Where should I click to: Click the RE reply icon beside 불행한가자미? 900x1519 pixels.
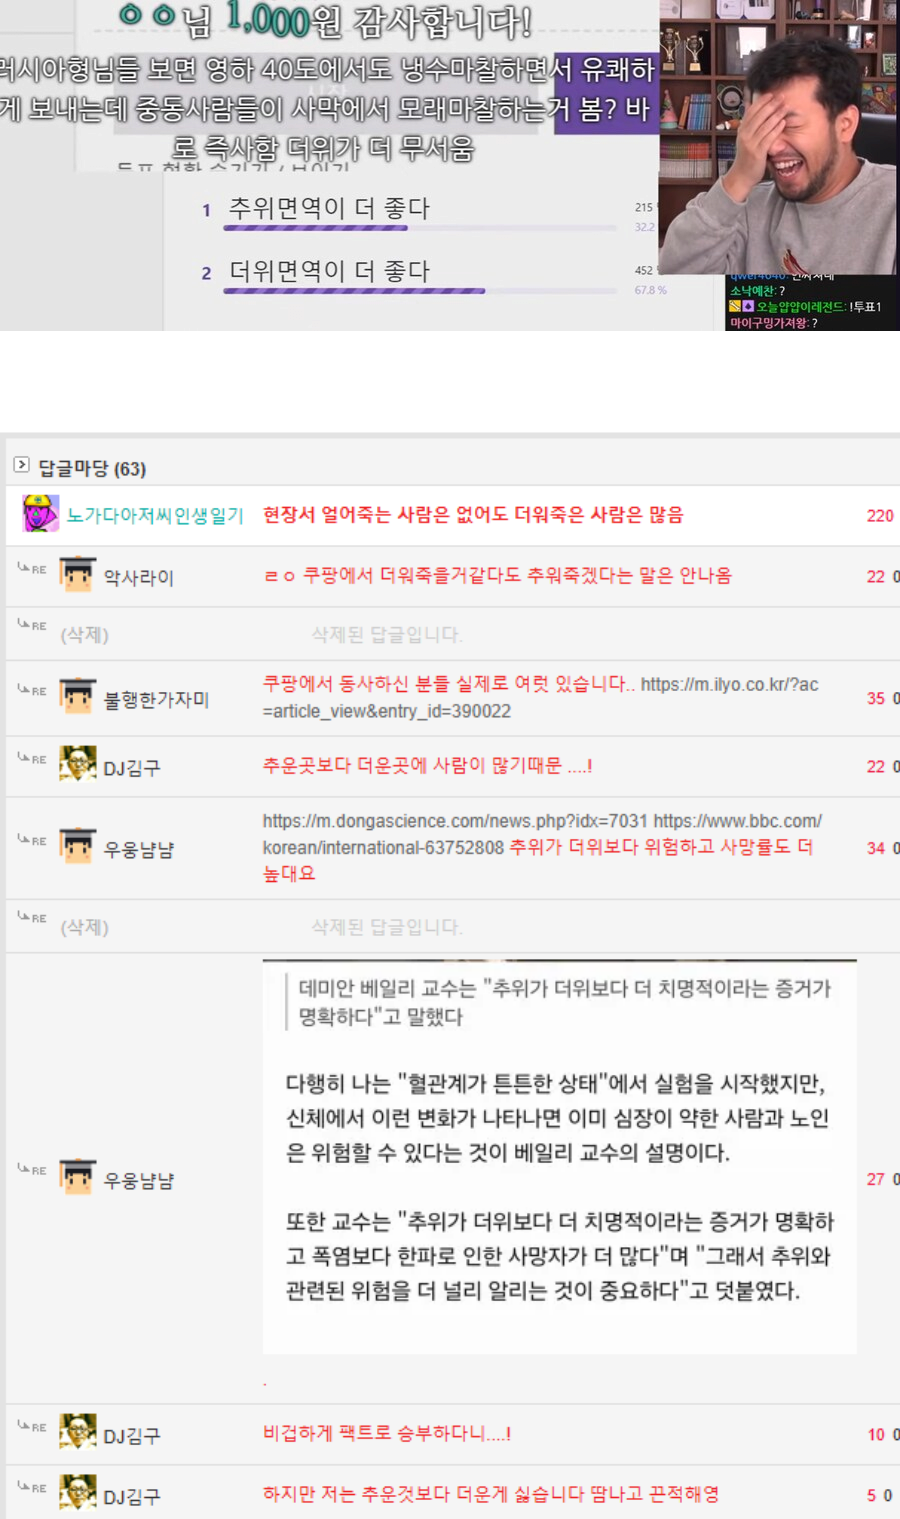pyautogui.click(x=32, y=690)
